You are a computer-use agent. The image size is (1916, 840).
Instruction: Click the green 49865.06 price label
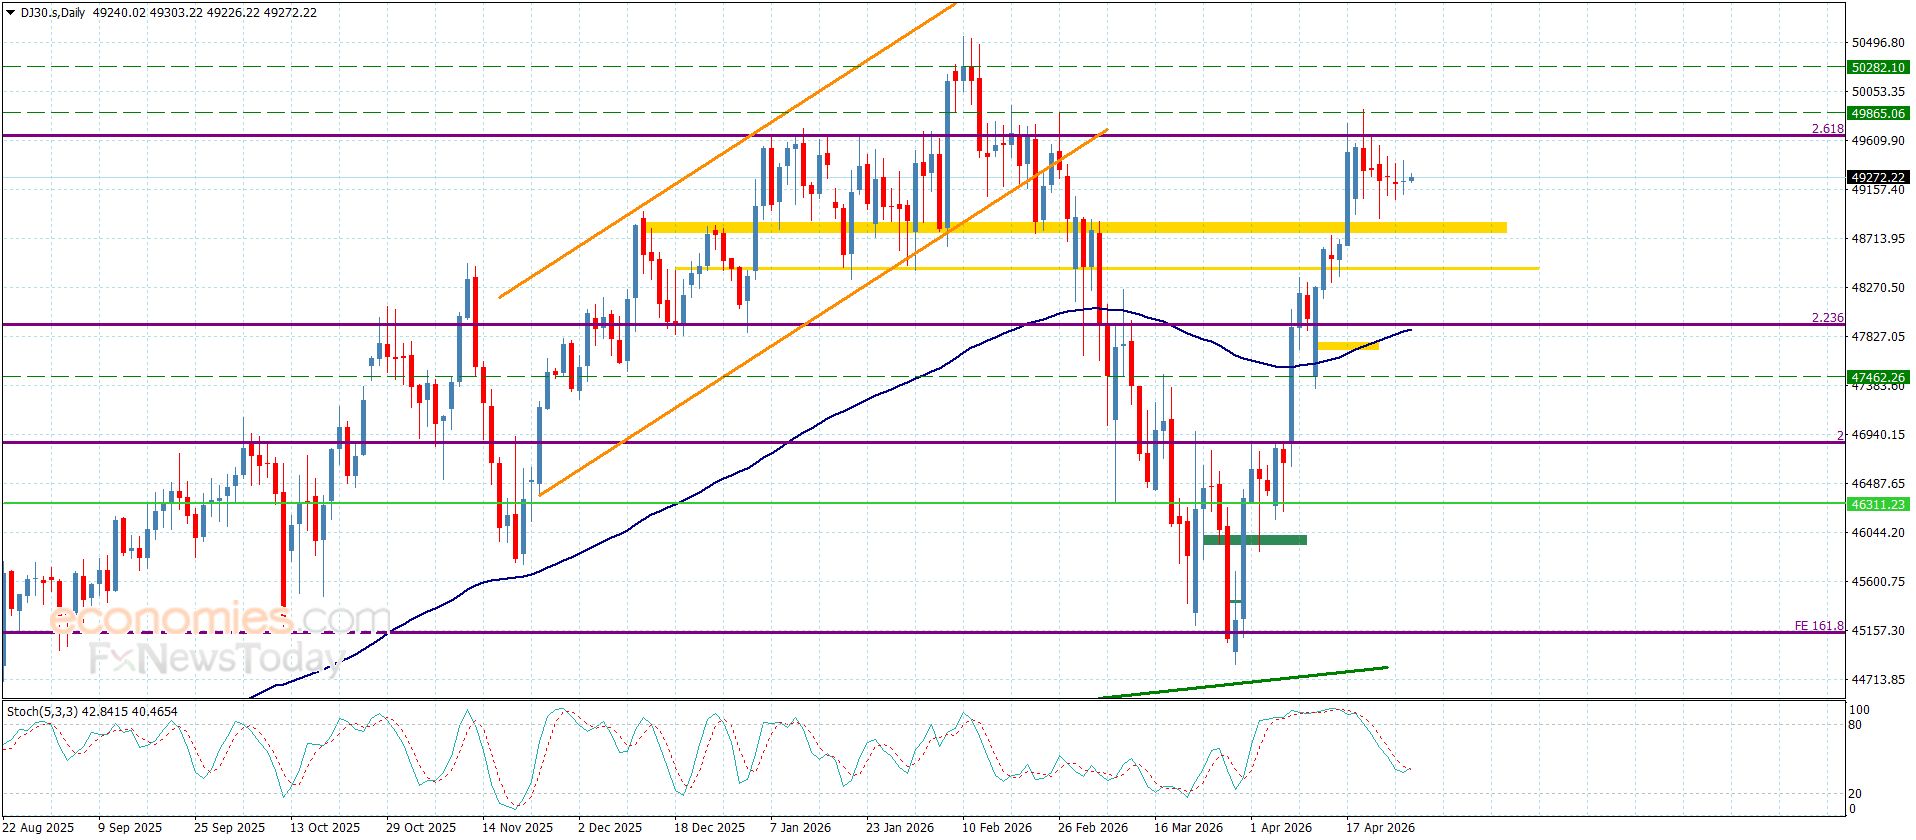coord(1876,113)
